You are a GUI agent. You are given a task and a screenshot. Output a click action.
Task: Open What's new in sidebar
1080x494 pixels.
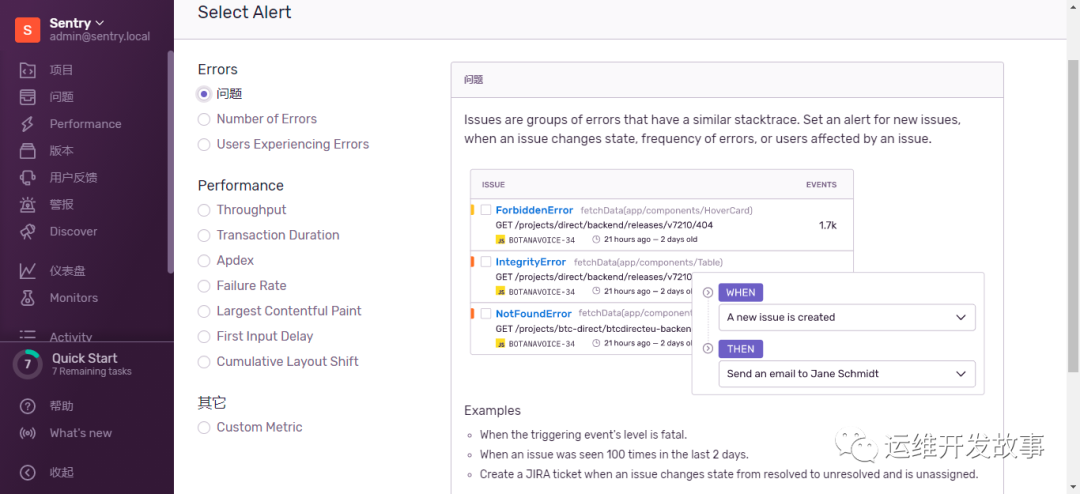pyautogui.click(x=80, y=433)
